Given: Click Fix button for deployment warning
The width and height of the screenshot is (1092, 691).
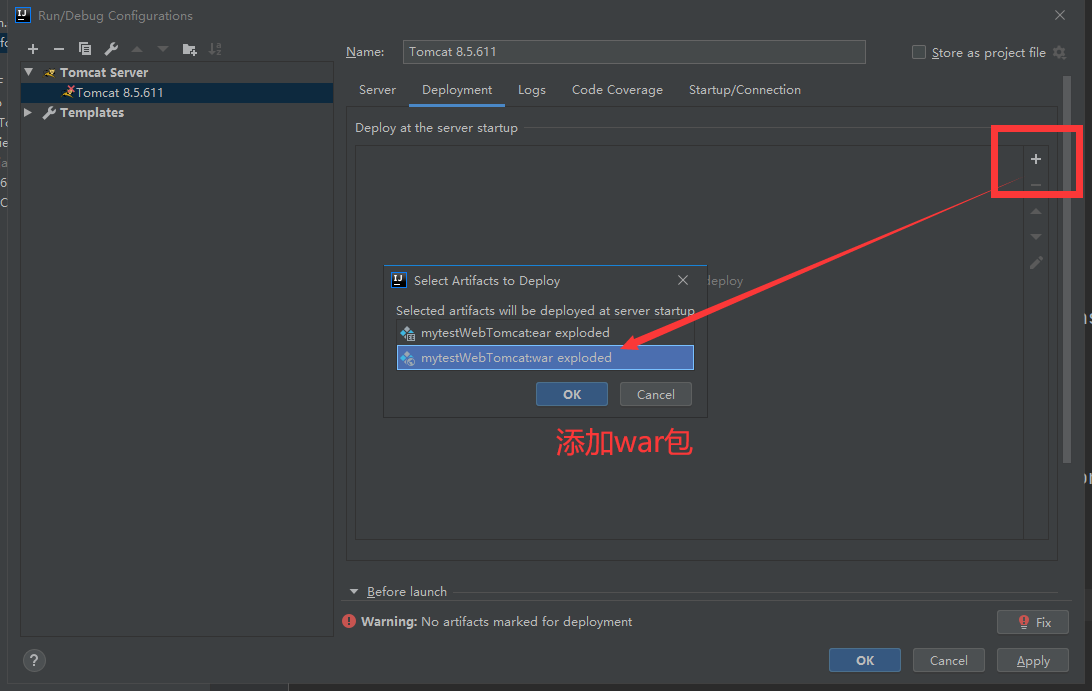Looking at the screenshot, I should click(x=1033, y=622).
